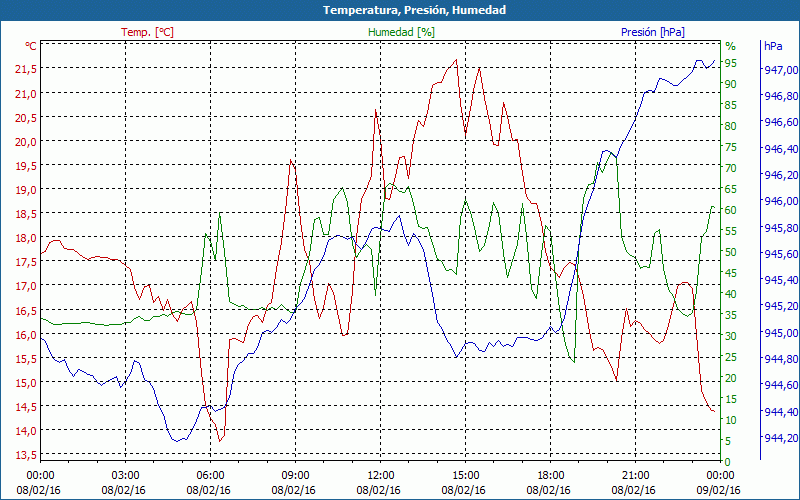Screen dimensions: 800x500
Task: Click the 18,5 temperature axis value
Action: (x=26, y=214)
